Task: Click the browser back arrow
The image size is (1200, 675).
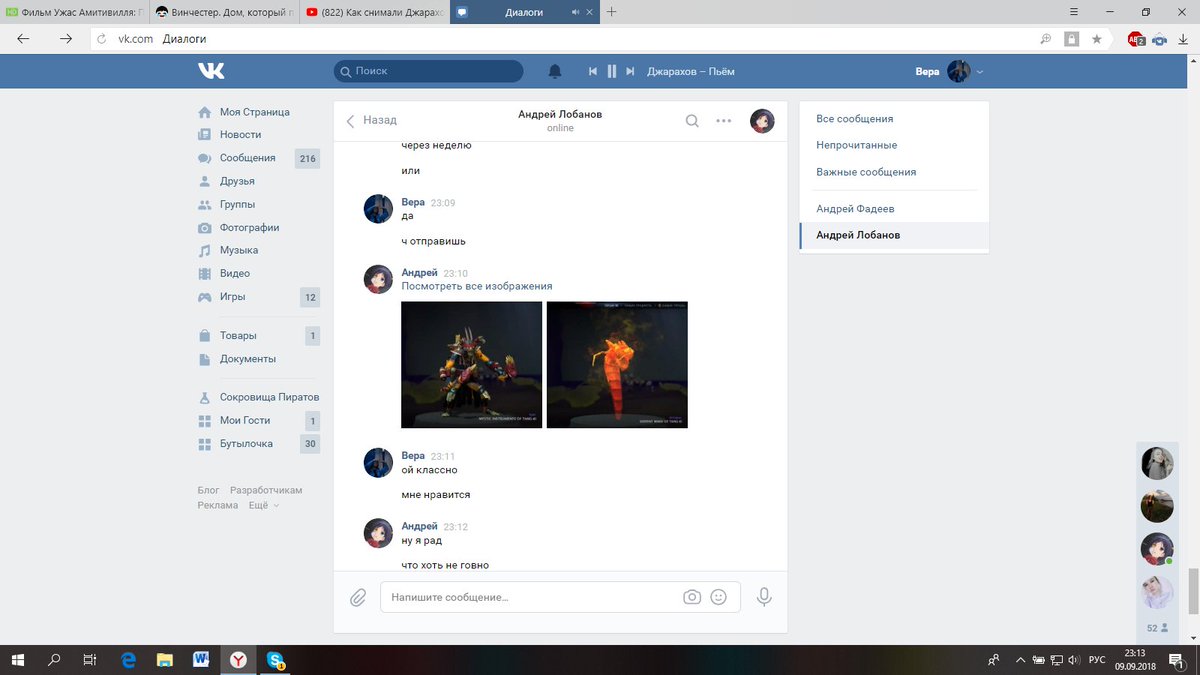Action: (x=23, y=39)
